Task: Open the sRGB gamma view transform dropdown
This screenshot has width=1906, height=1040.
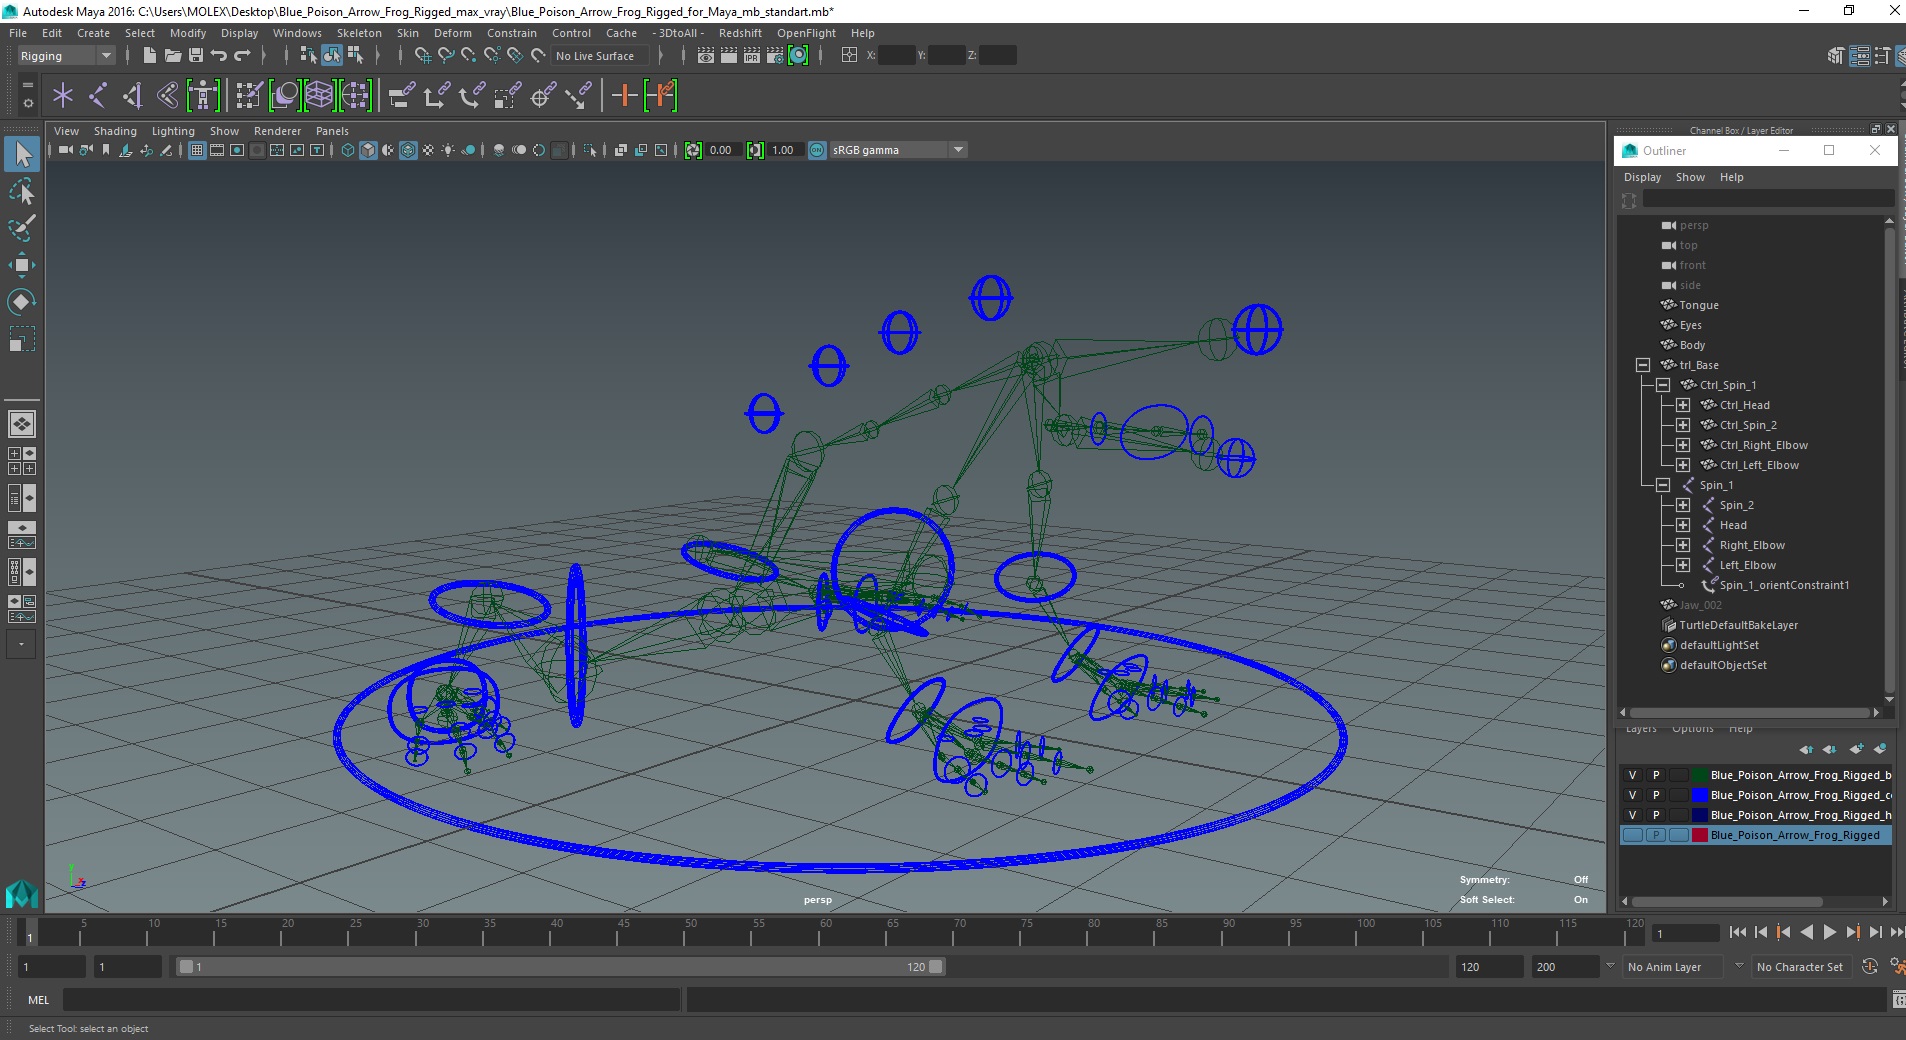Action: click(898, 150)
